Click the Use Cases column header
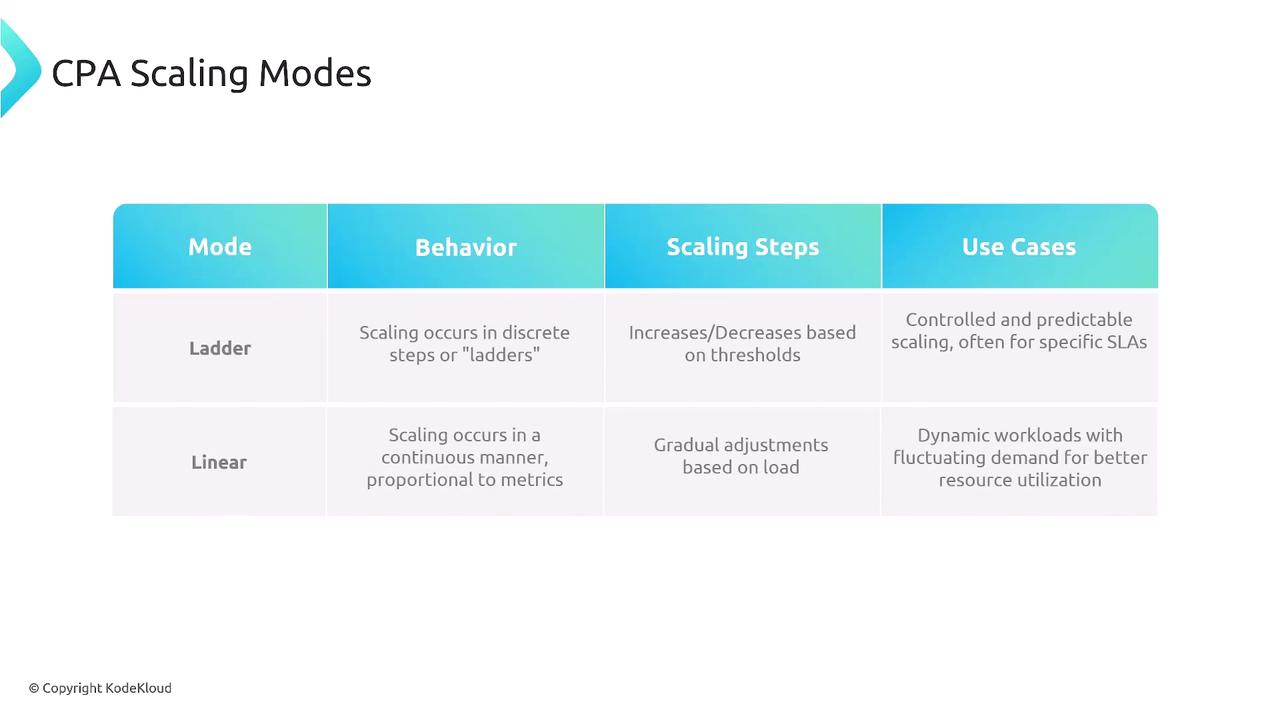Viewport: 1280px width, 720px height. click(x=1019, y=247)
